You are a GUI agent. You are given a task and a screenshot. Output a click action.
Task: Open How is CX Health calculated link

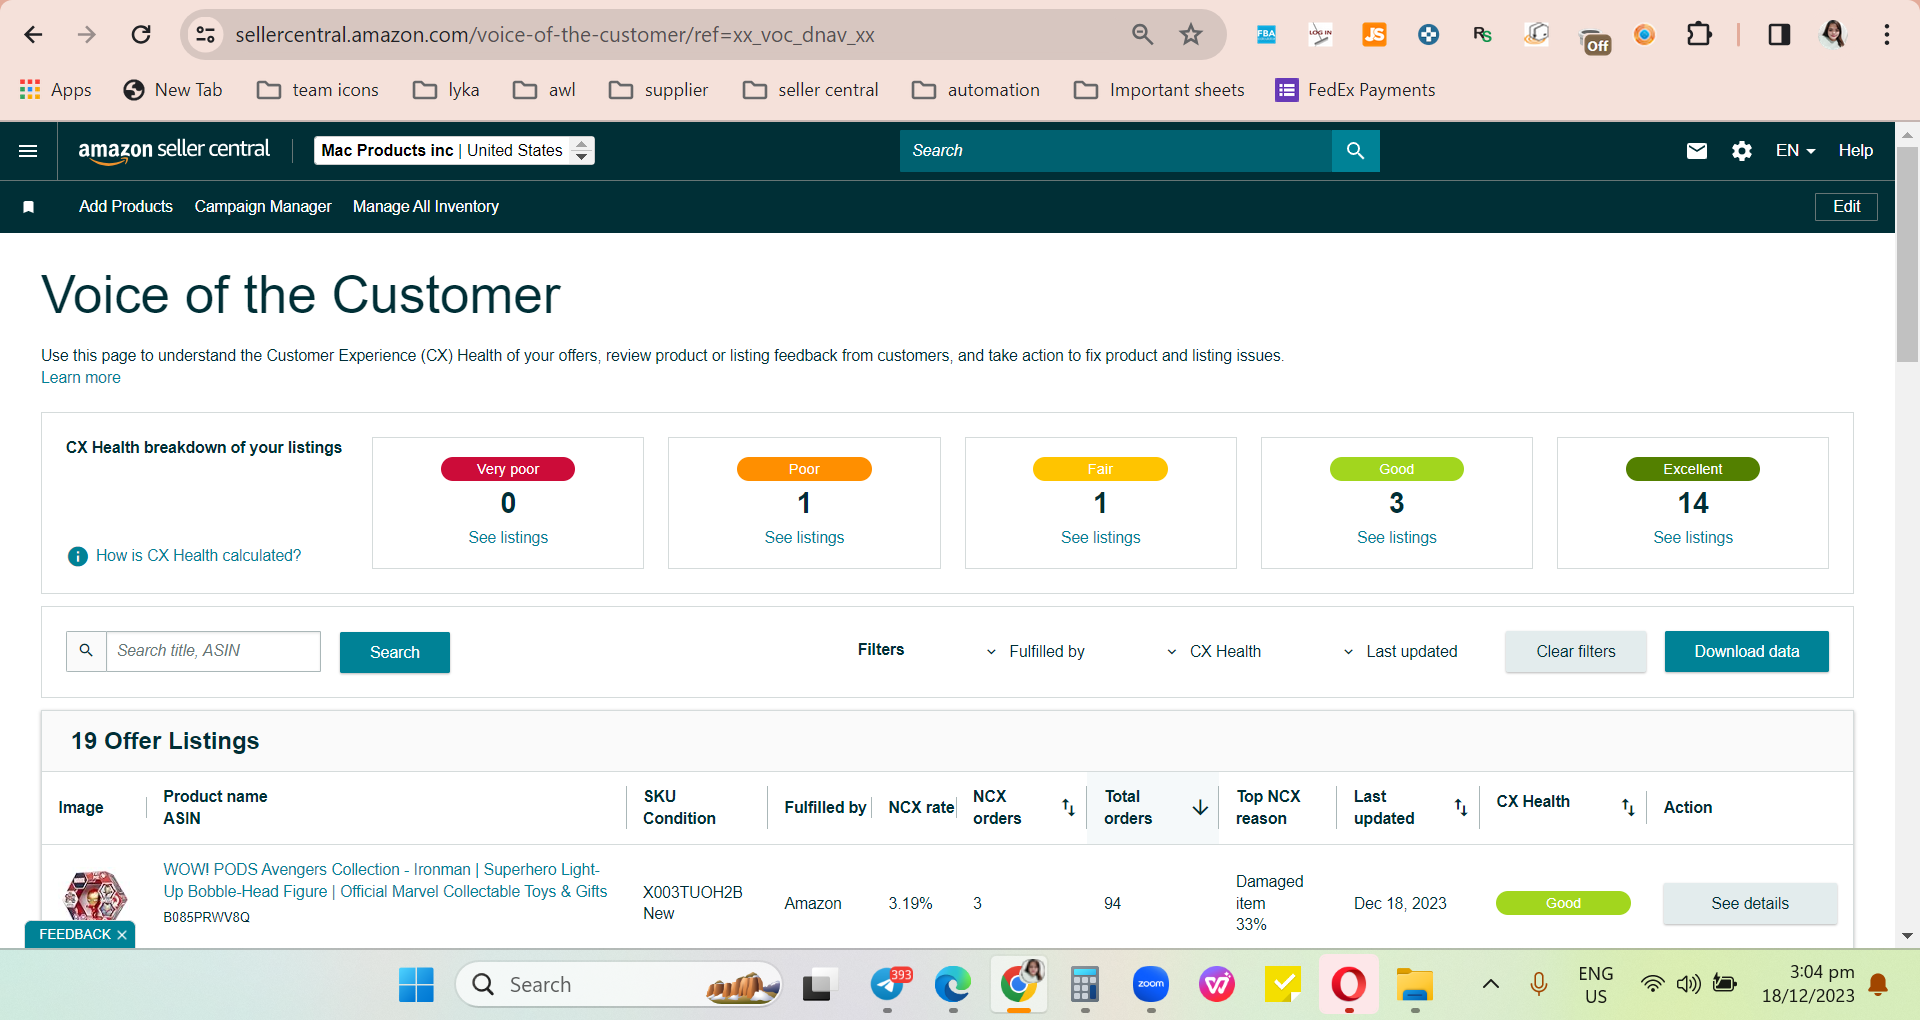[198, 556]
